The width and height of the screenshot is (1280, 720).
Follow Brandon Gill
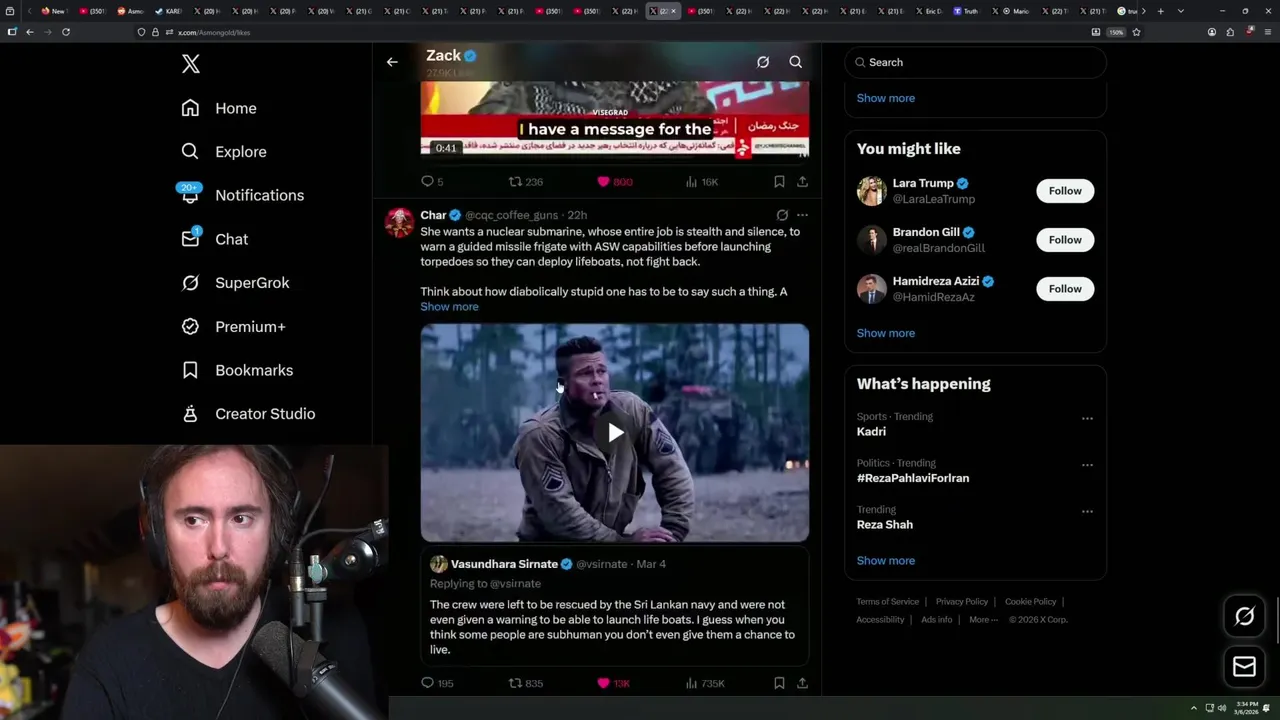(1065, 240)
